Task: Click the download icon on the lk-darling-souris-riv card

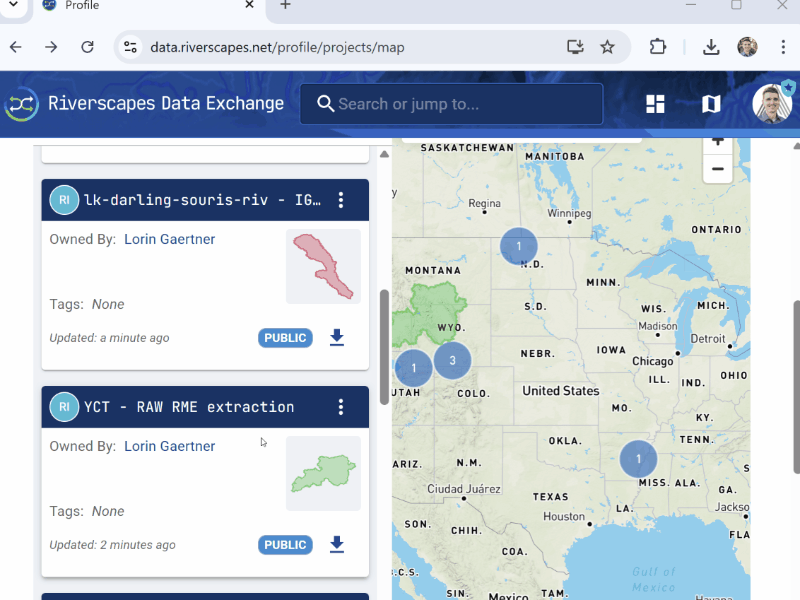Action: [x=337, y=337]
